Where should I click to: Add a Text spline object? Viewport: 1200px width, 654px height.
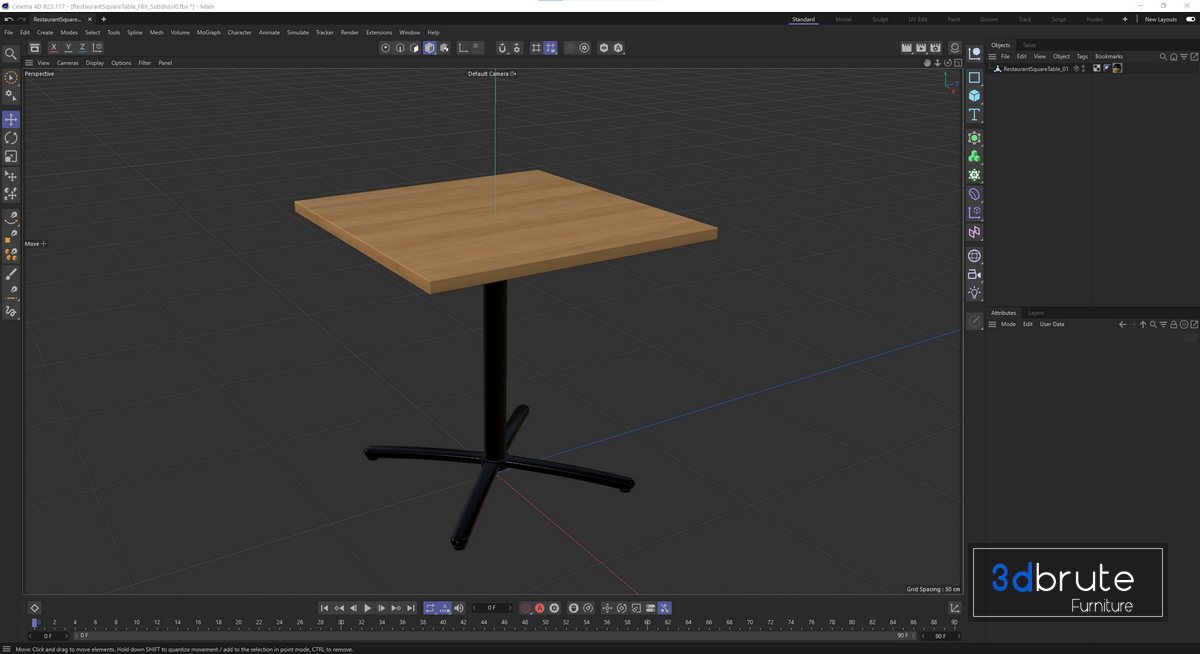click(x=974, y=115)
